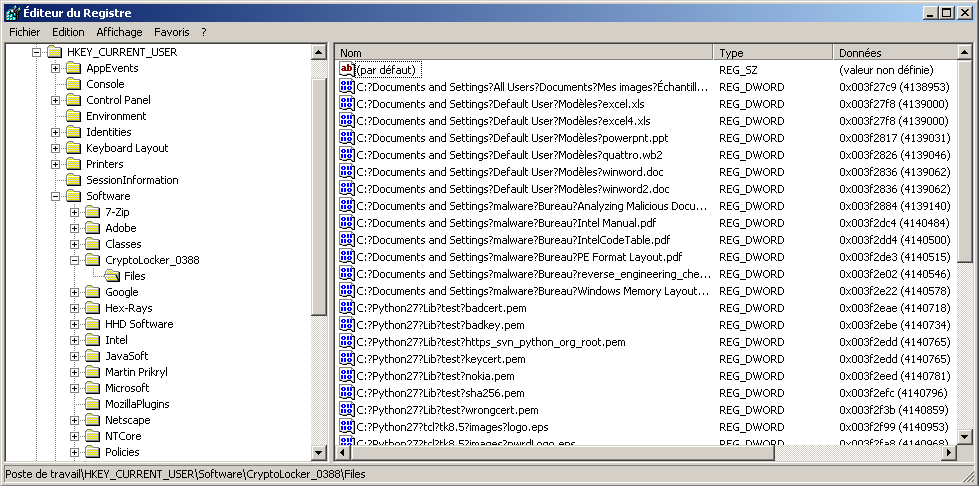979x486 pixels.
Task: Click the DWORD icon for badcert.pem entry
Action: [x=347, y=308]
